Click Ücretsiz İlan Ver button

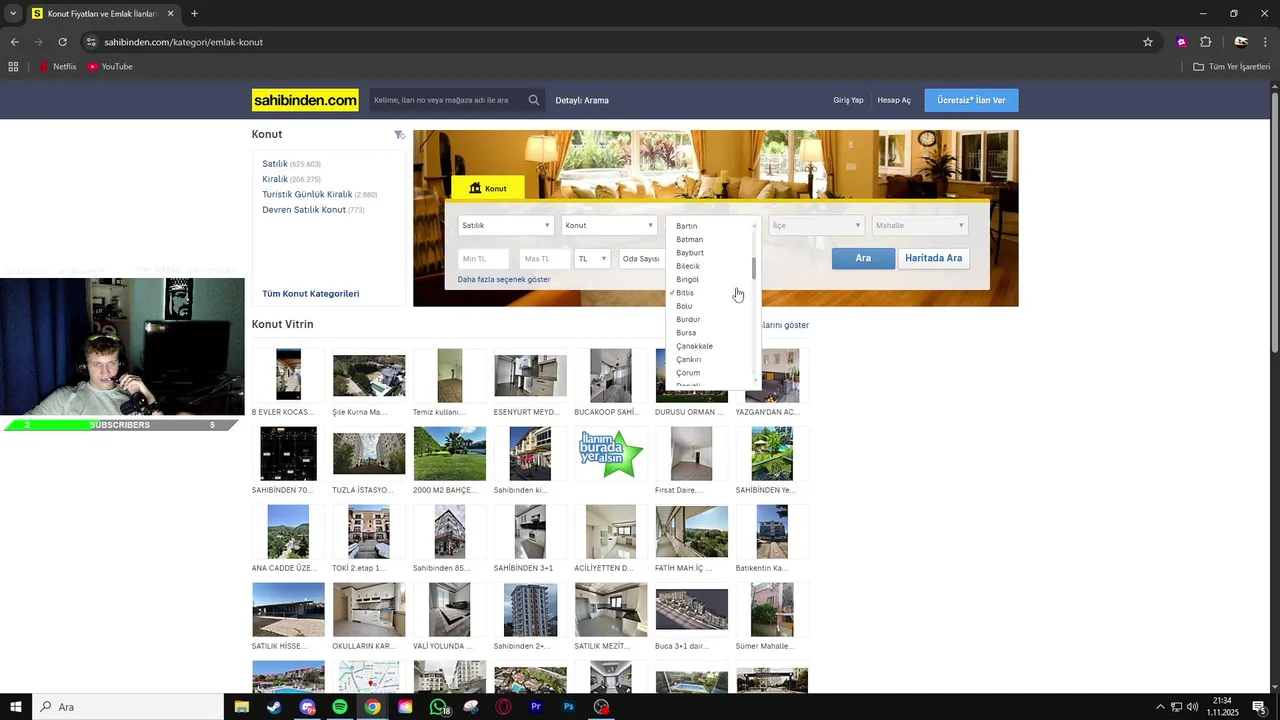pos(971,100)
